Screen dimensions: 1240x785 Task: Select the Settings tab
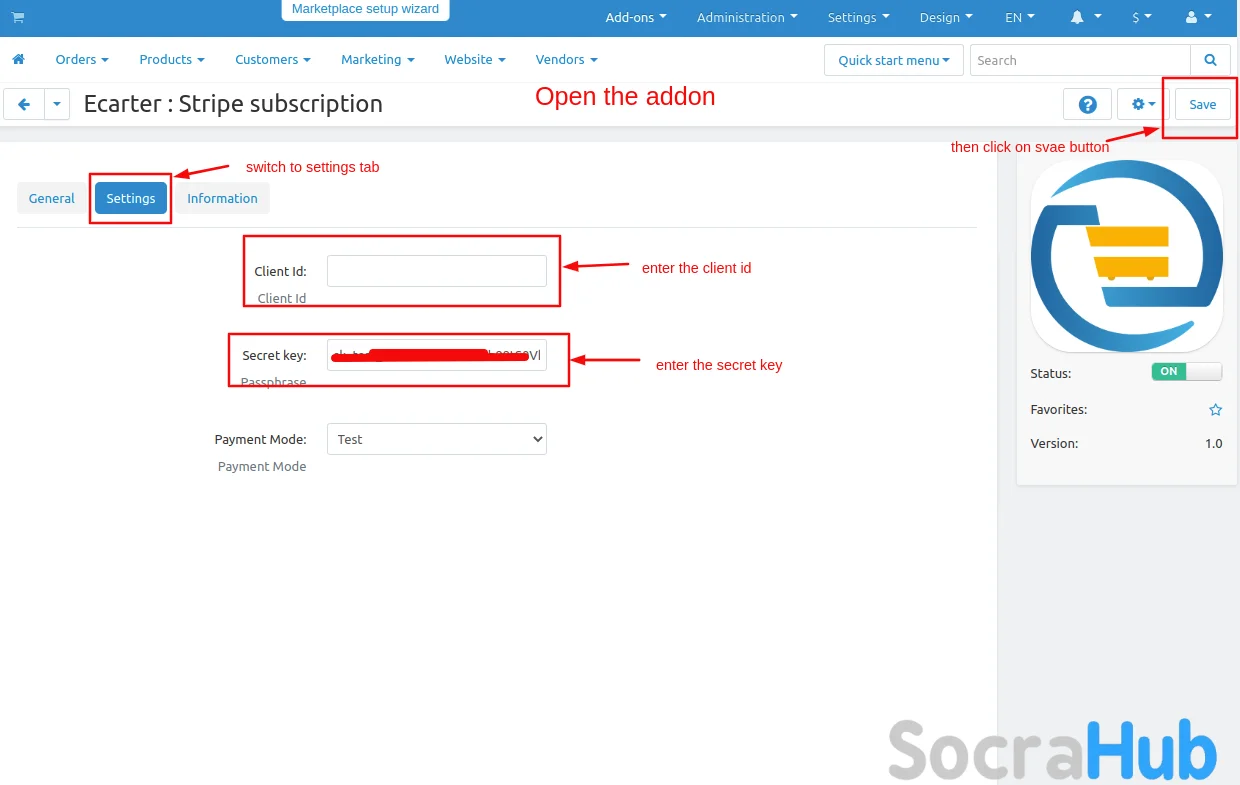[x=131, y=198]
